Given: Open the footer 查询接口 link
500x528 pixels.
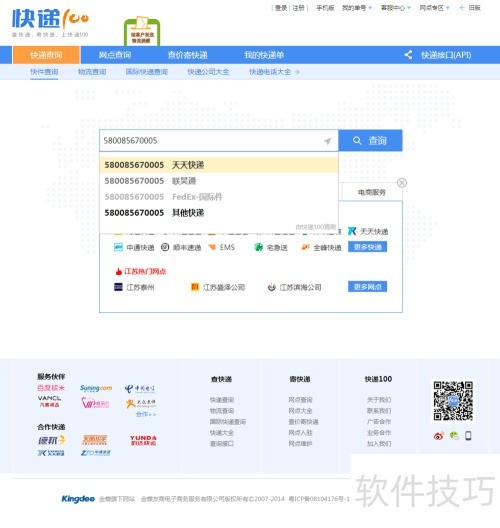Looking at the screenshot, I should [222, 443].
